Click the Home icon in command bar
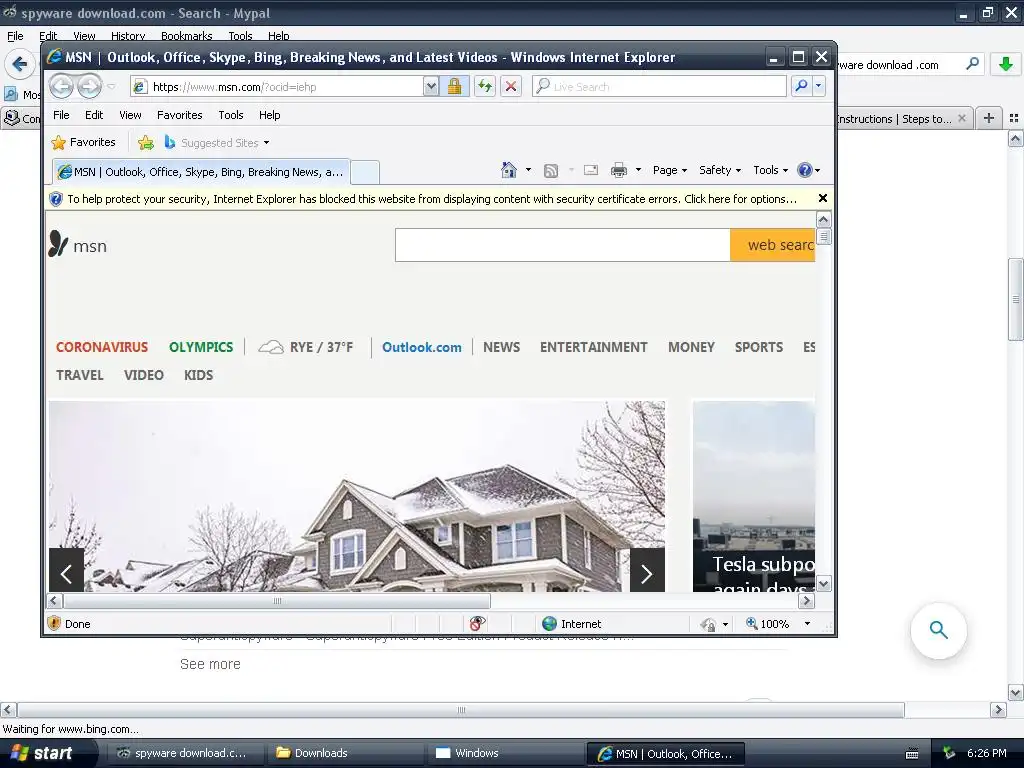The height and width of the screenshot is (768, 1024). (509, 170)
